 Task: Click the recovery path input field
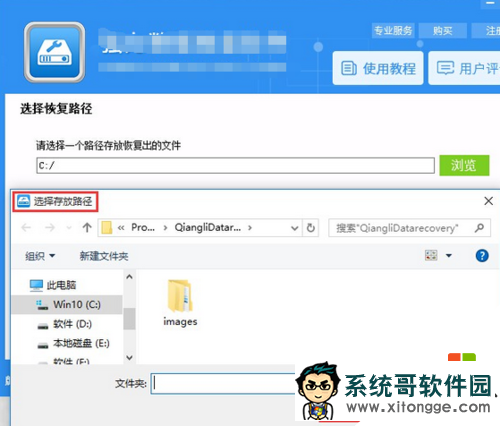(235, 165)
